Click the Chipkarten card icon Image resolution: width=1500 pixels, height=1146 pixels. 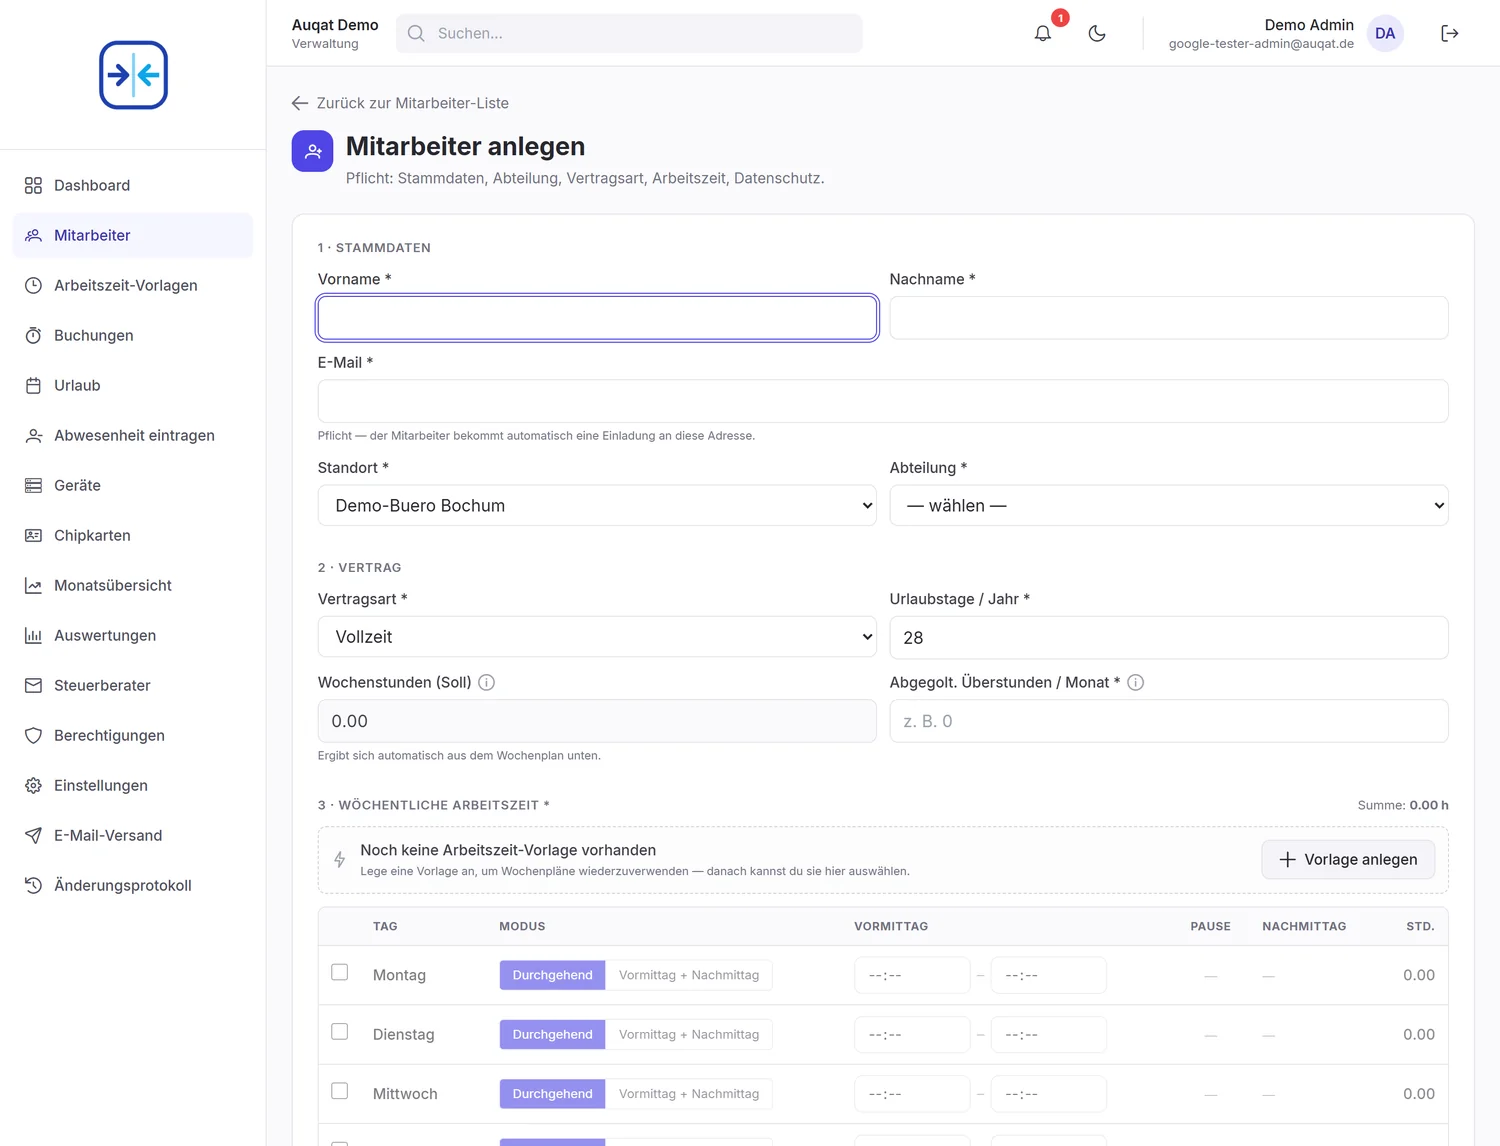(33, 536)
